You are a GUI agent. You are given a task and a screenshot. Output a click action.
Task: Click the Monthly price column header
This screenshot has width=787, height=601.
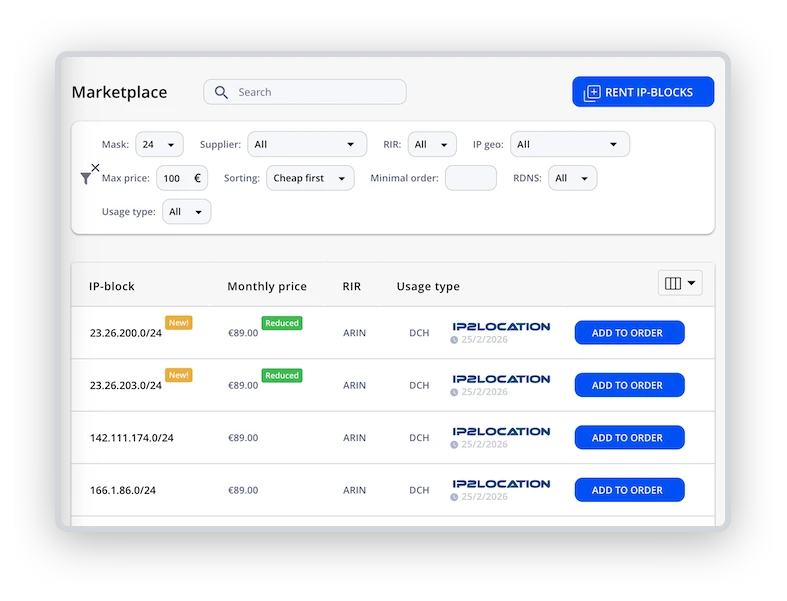(x=267, y=286)
